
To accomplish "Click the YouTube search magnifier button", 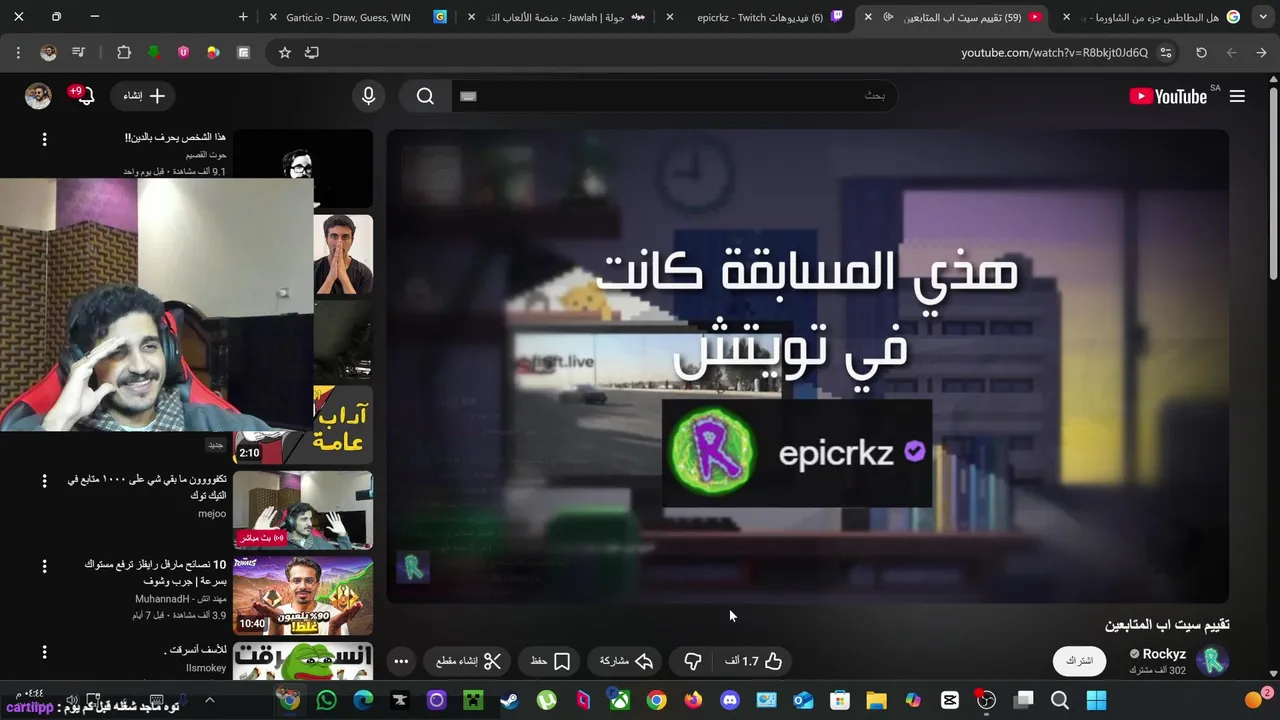I will 425,96.
